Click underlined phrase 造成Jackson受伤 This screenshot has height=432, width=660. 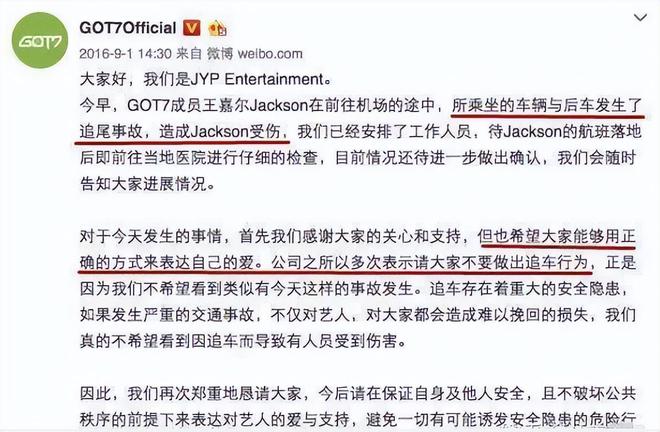(221, 132)
